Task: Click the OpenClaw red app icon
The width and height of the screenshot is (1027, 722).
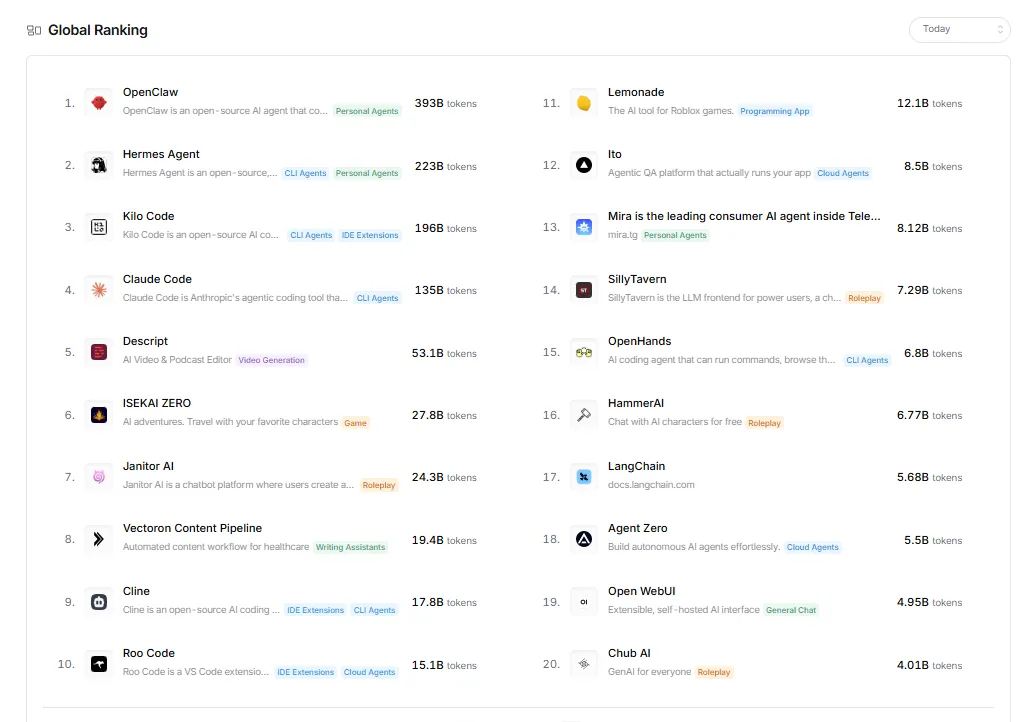Action: [x=99, y=103]
